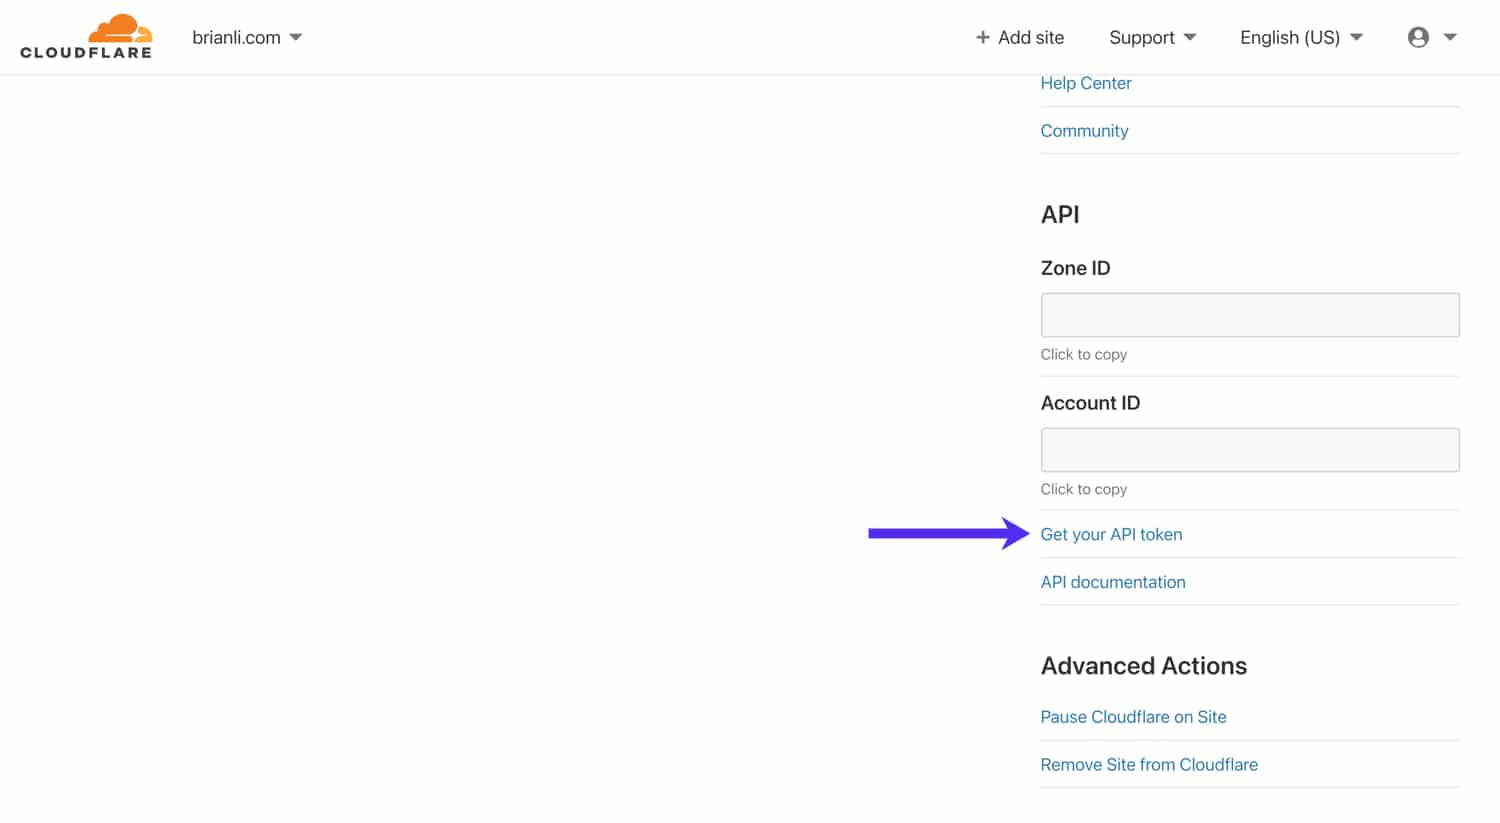Click the Account ID 'Click to copy' label
Image resolution: width=1500 pixels, height=823 pixels.
1084,489
